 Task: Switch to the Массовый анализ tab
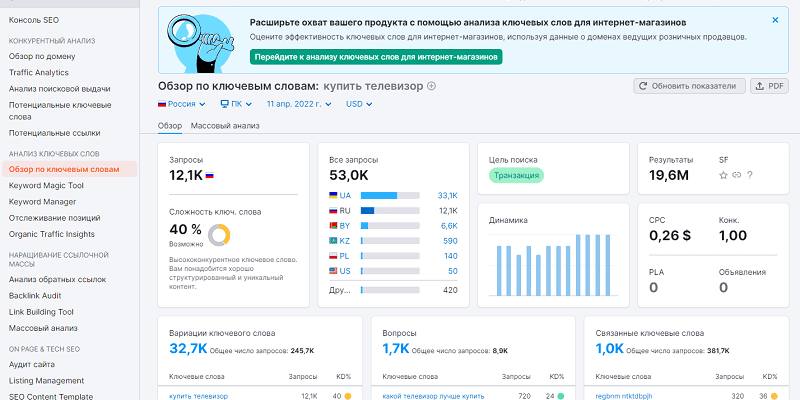coord(225,126)
